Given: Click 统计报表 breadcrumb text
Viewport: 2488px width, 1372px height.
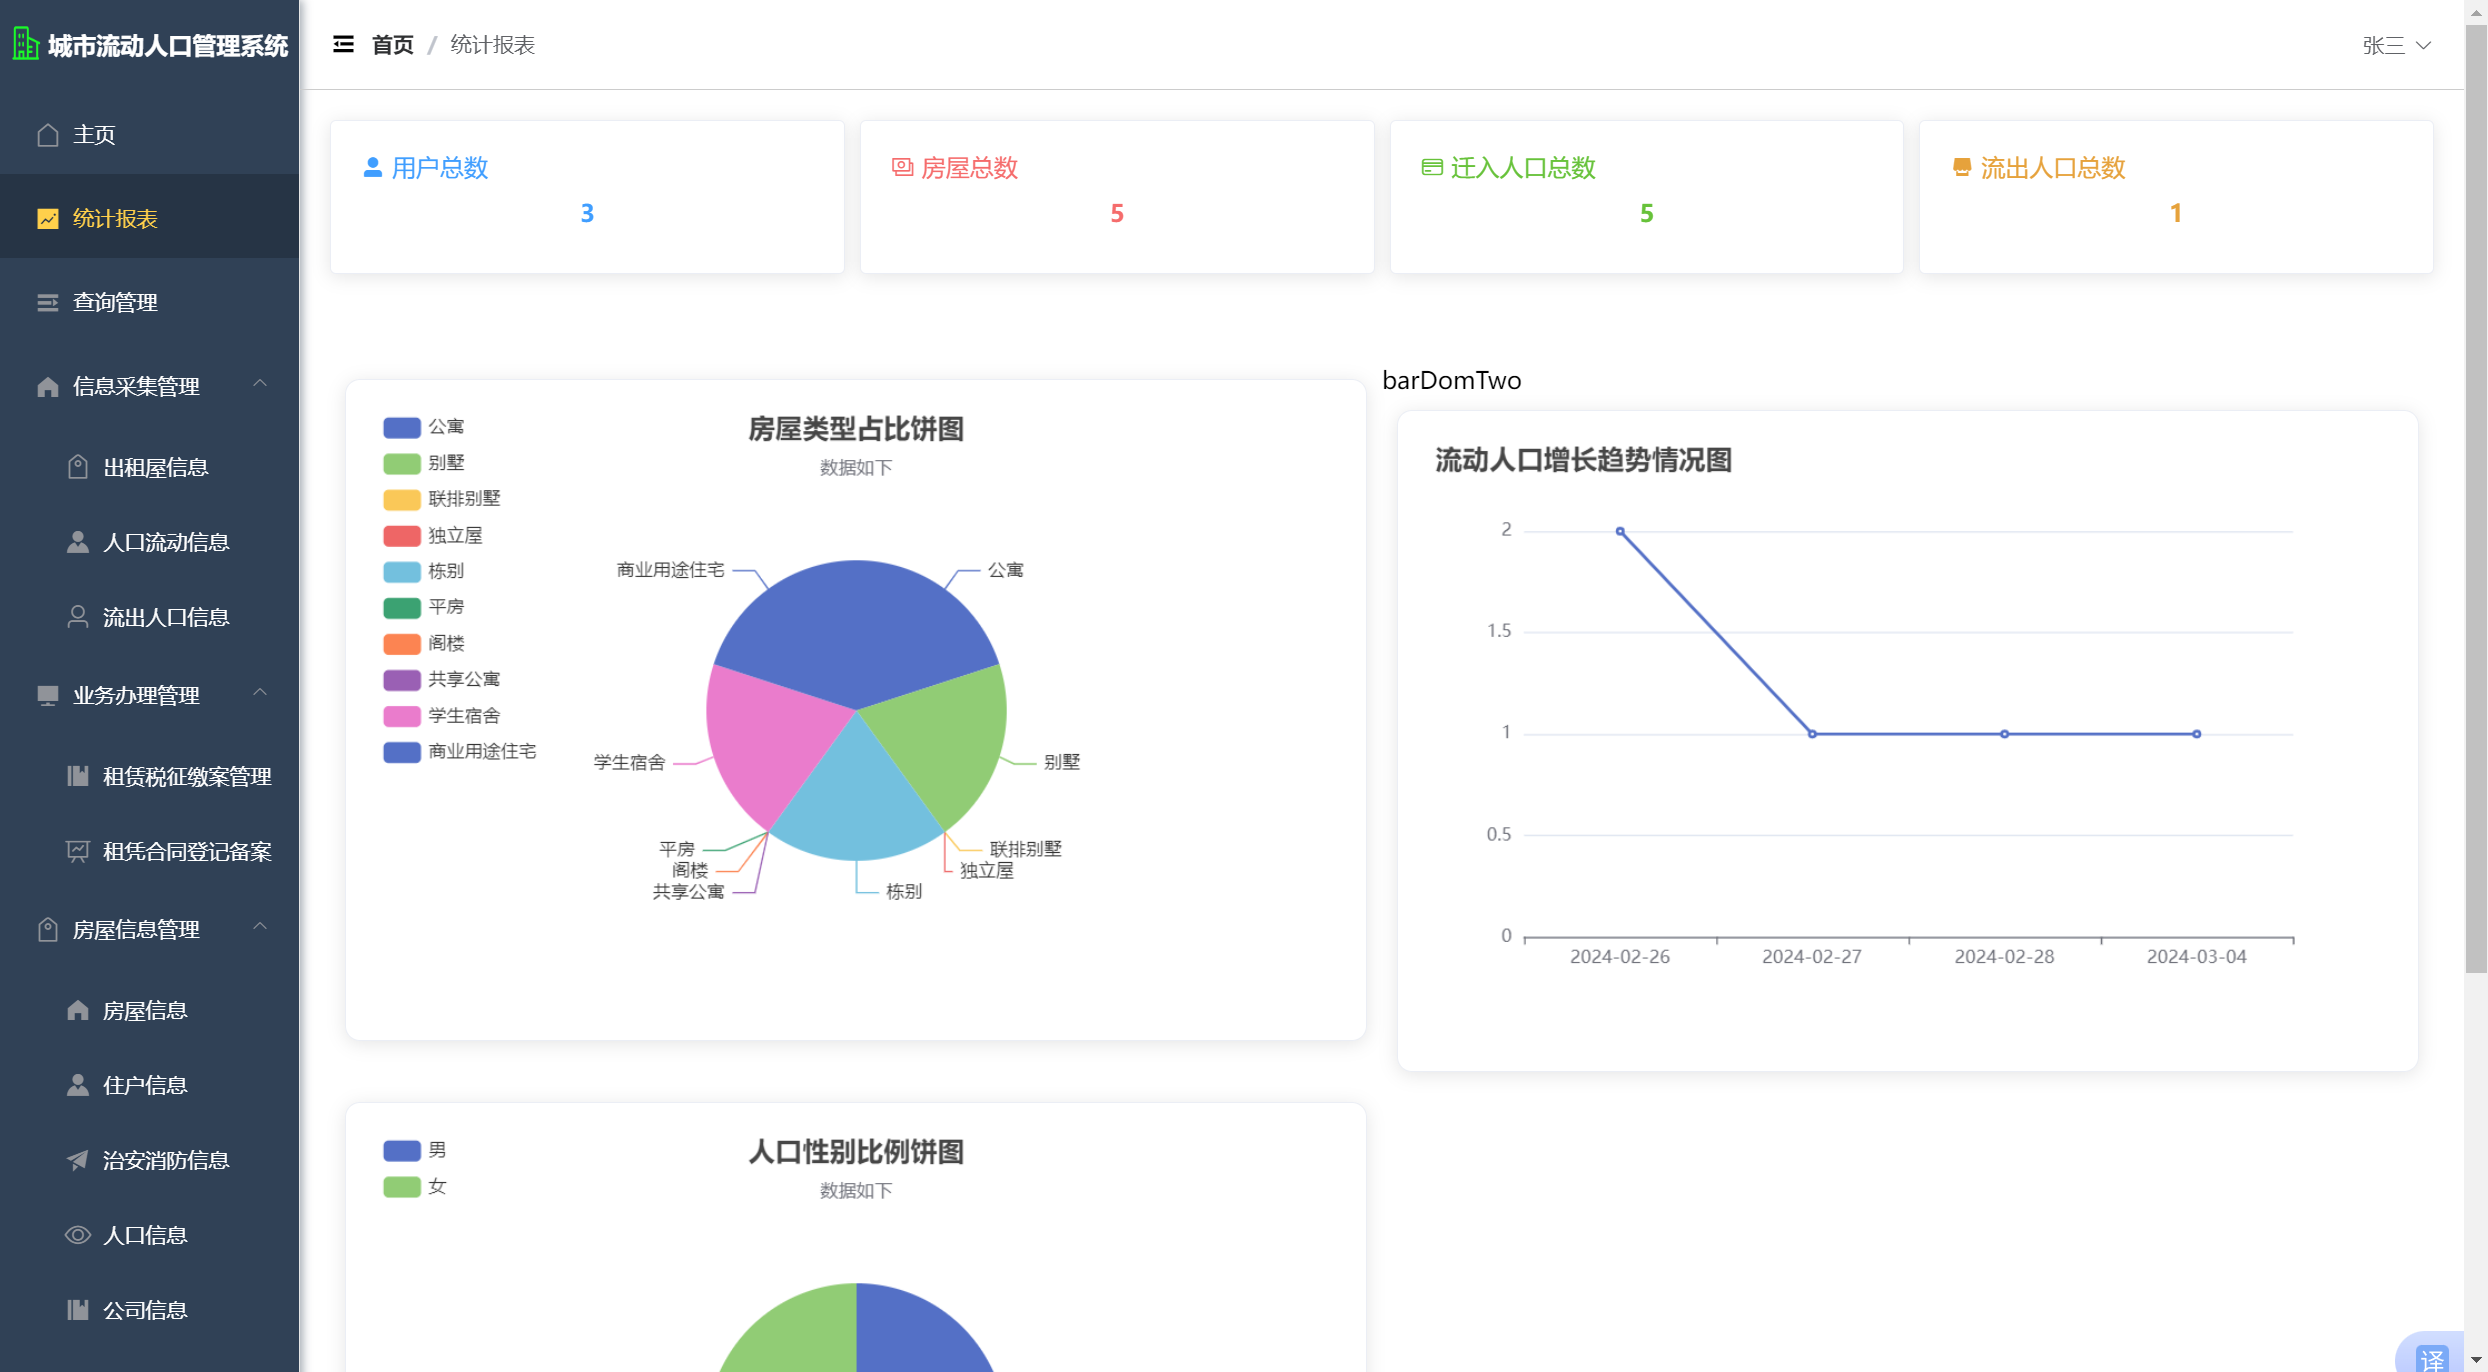Looking at the screenshot, I should click(493, 45).
